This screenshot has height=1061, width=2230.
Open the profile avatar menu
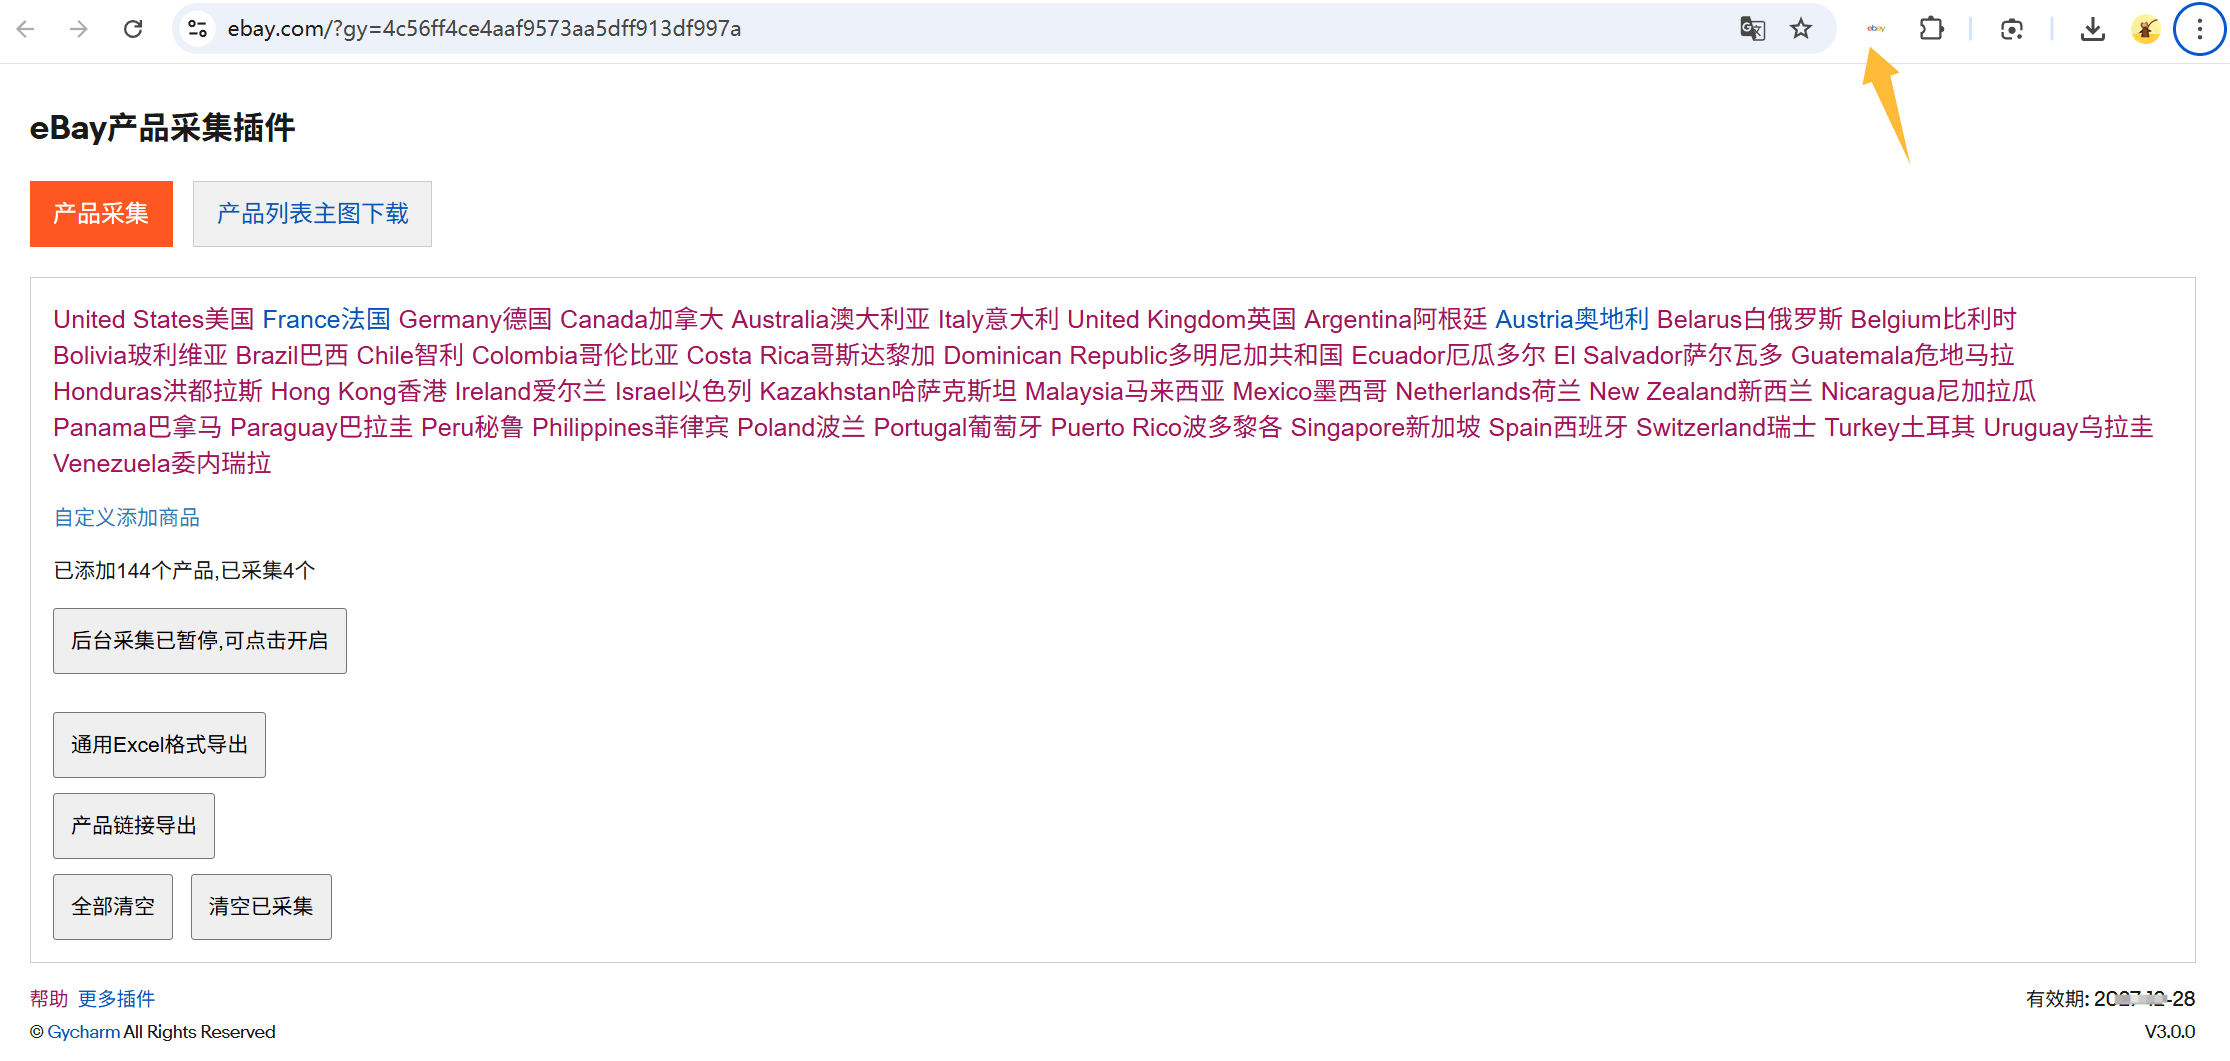[2146, 29]
